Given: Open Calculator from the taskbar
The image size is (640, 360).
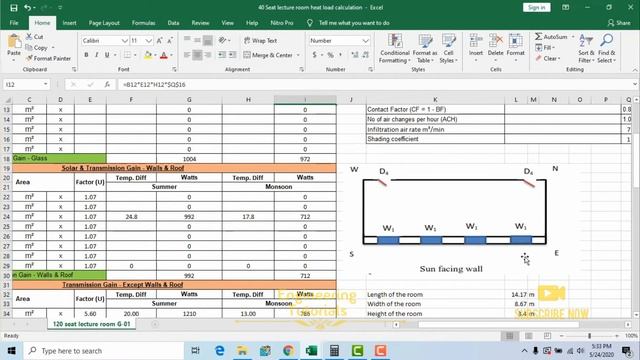Looking at the screenshot, I should click(334, 351).
